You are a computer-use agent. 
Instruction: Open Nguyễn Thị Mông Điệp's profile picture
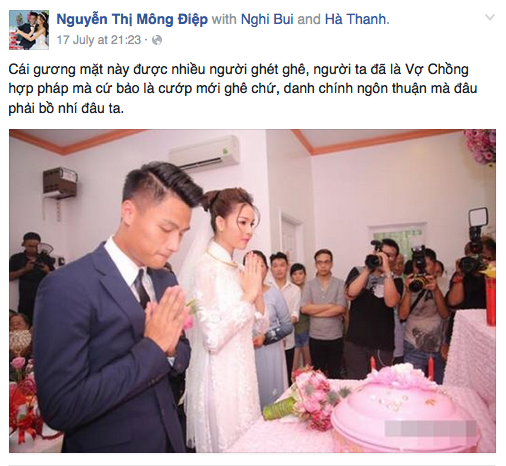point(29,30)
